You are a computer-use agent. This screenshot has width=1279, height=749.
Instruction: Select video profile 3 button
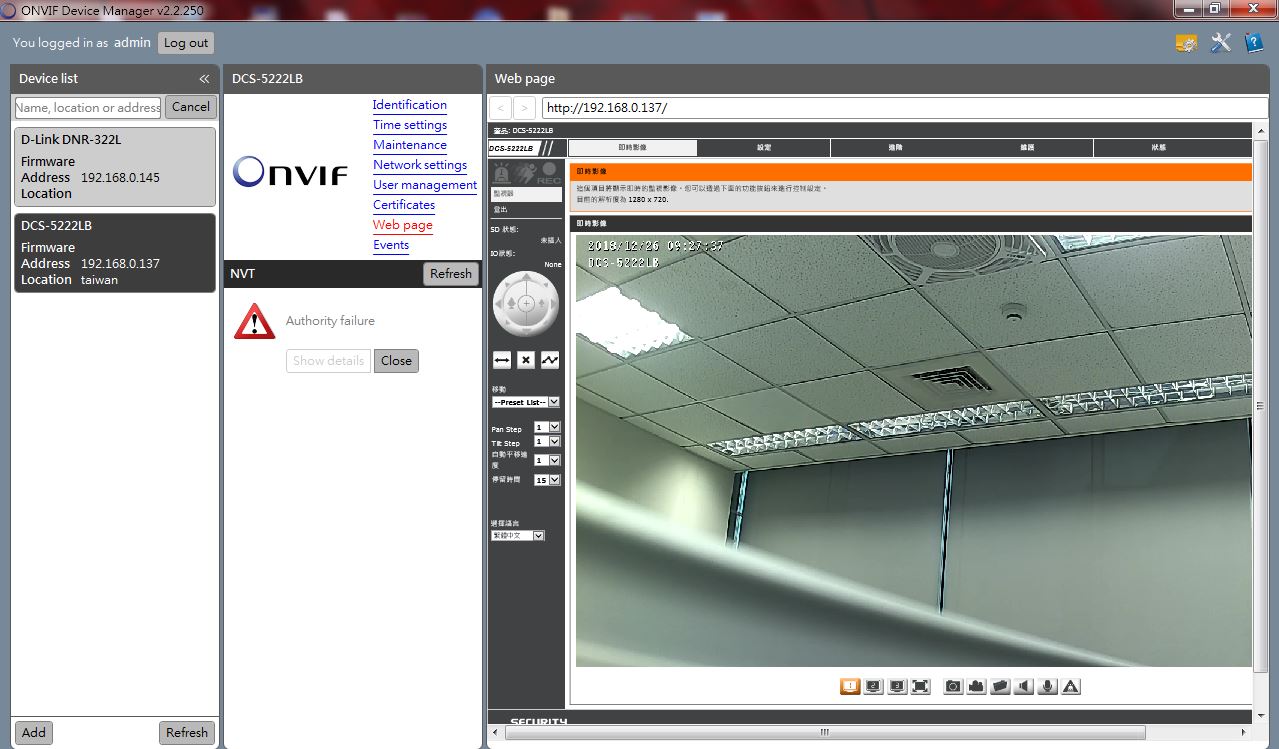tap(897, 686)
